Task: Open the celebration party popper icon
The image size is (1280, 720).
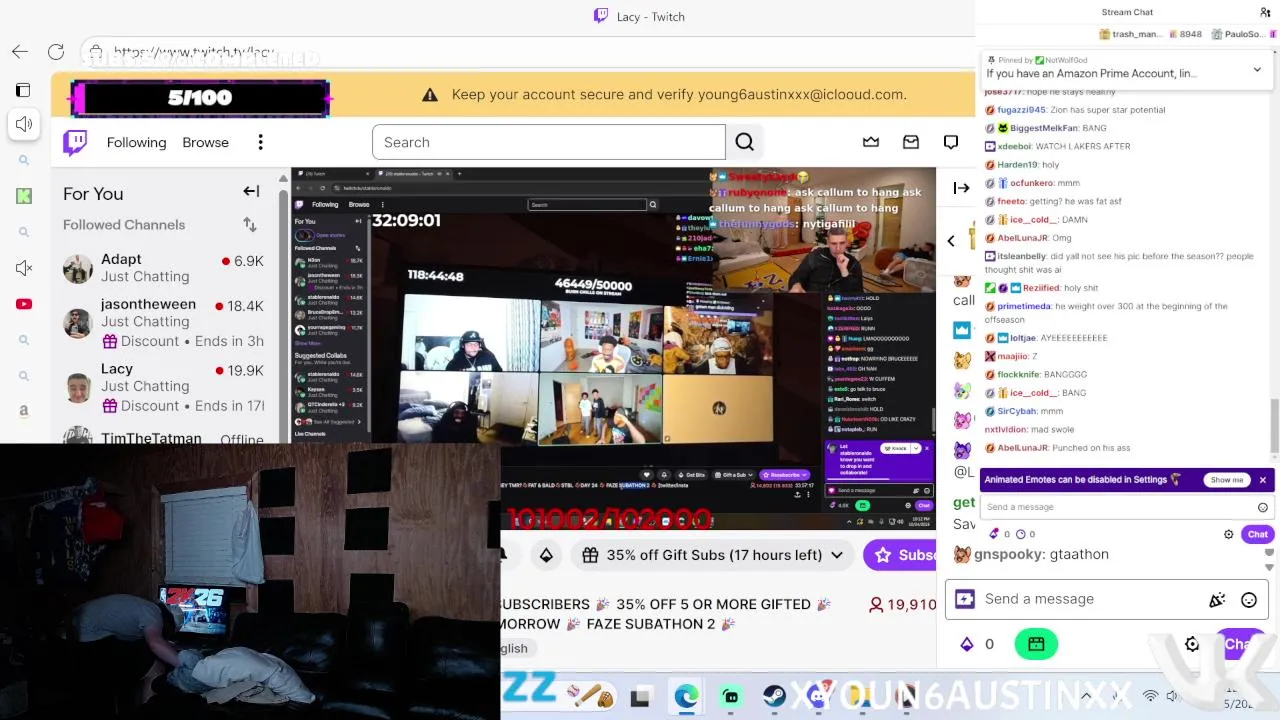Action: pos(1217,600)
